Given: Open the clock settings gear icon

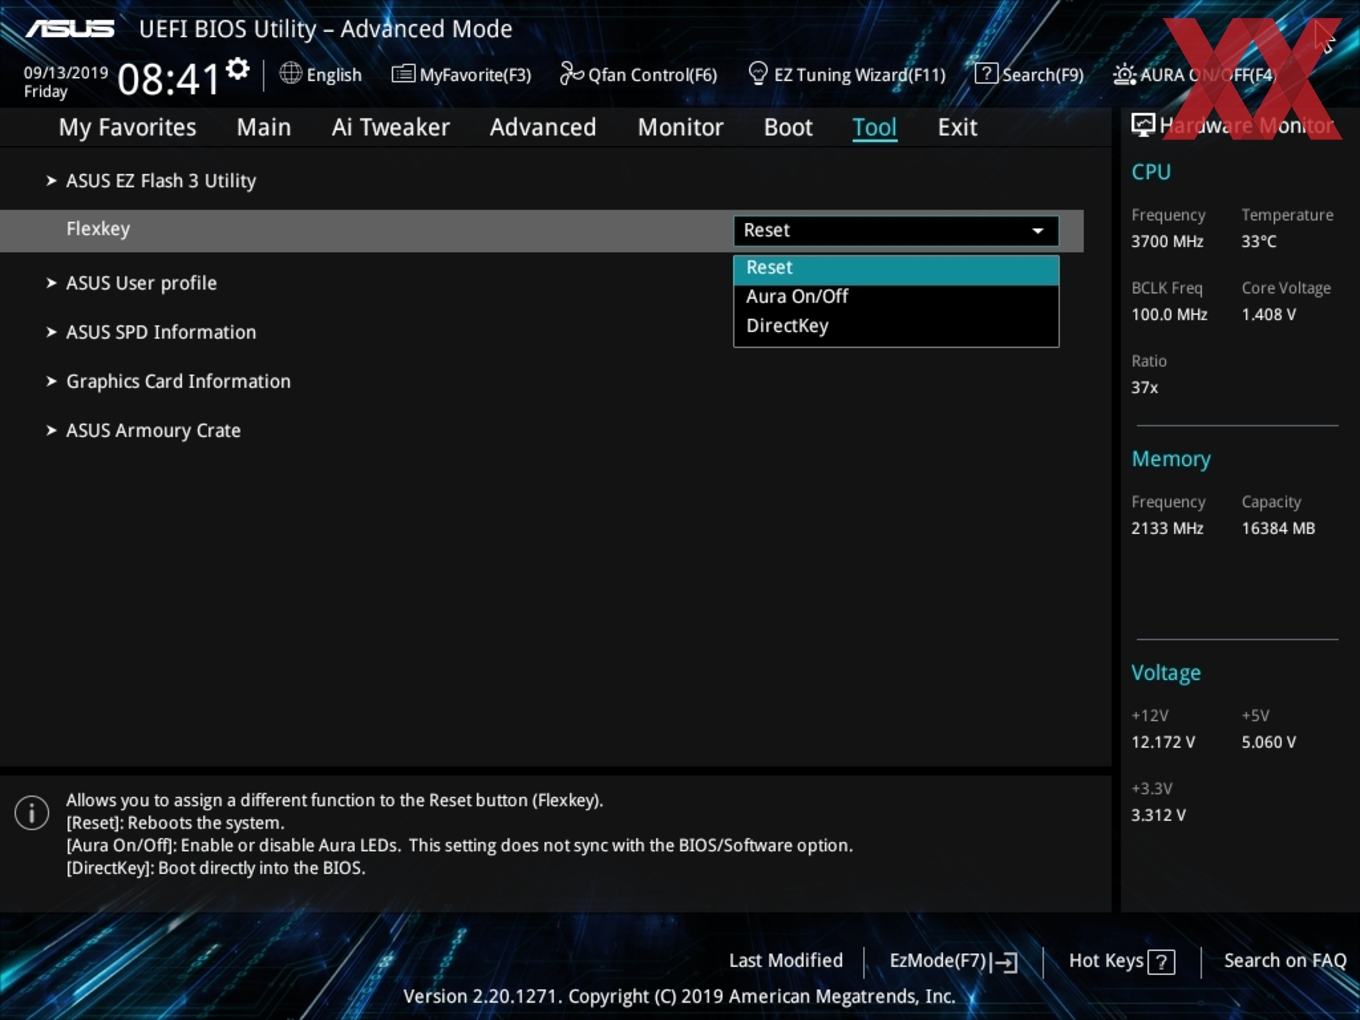Looking at the screenshot, I should [x=238, y=69].
